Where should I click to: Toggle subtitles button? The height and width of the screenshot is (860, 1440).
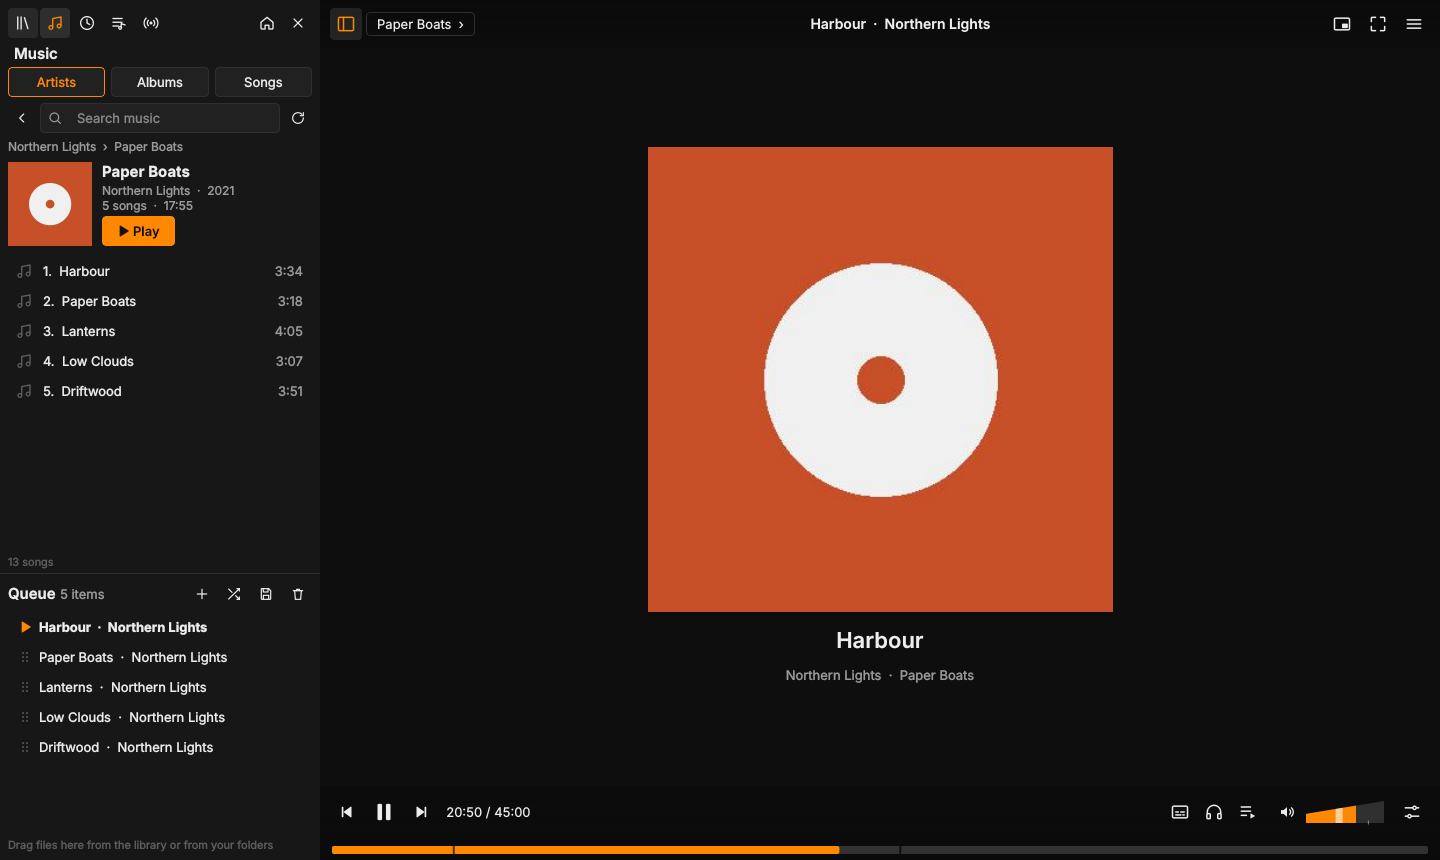1180,812
